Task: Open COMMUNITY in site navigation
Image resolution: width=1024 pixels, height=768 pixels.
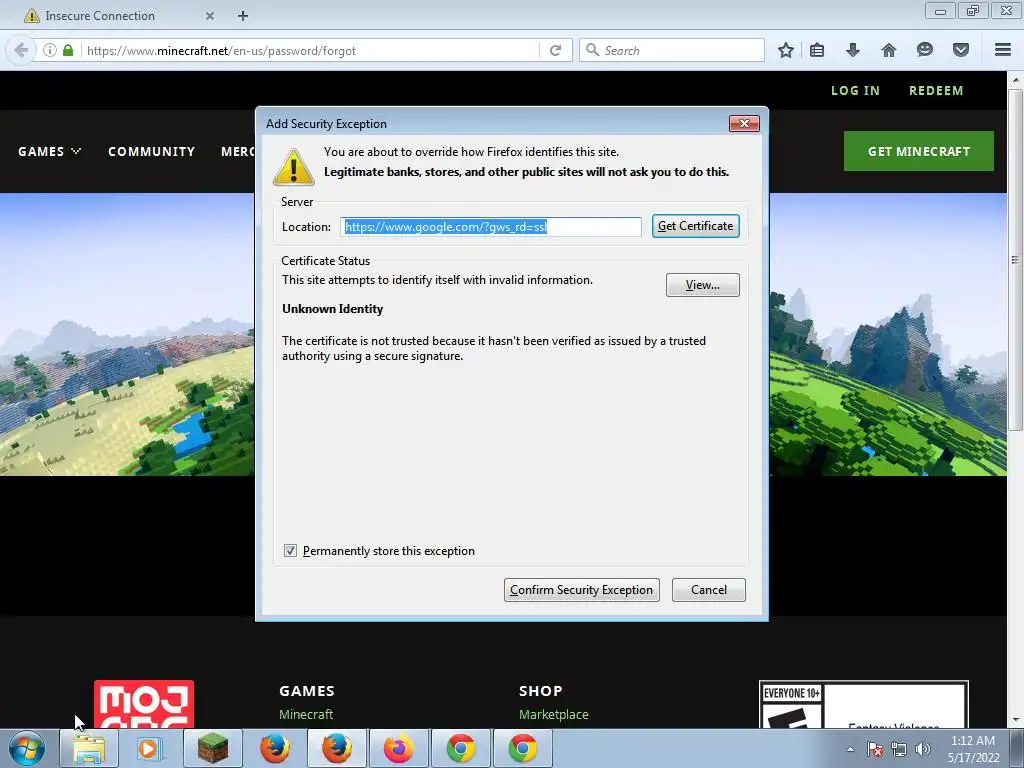Action: [x=152, y=152]
